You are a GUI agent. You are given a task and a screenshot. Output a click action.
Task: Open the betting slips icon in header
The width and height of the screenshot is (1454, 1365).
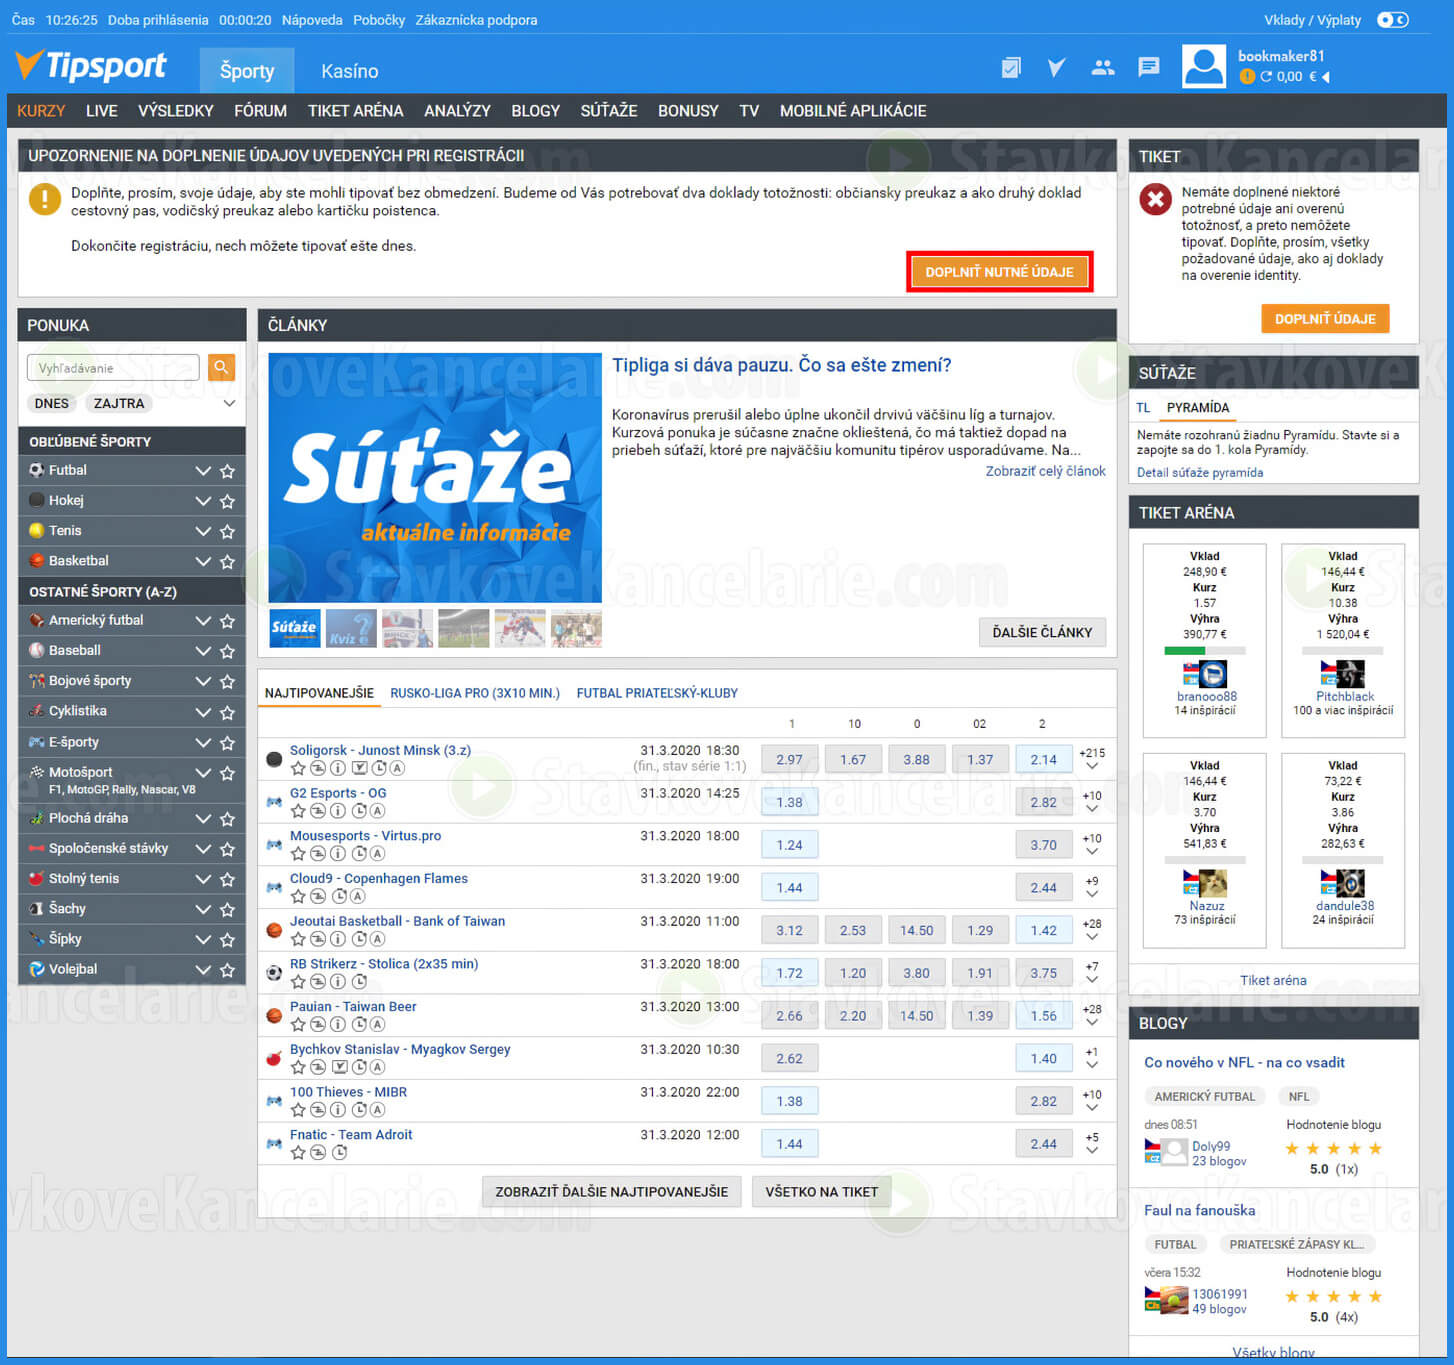coord(1011,68)
